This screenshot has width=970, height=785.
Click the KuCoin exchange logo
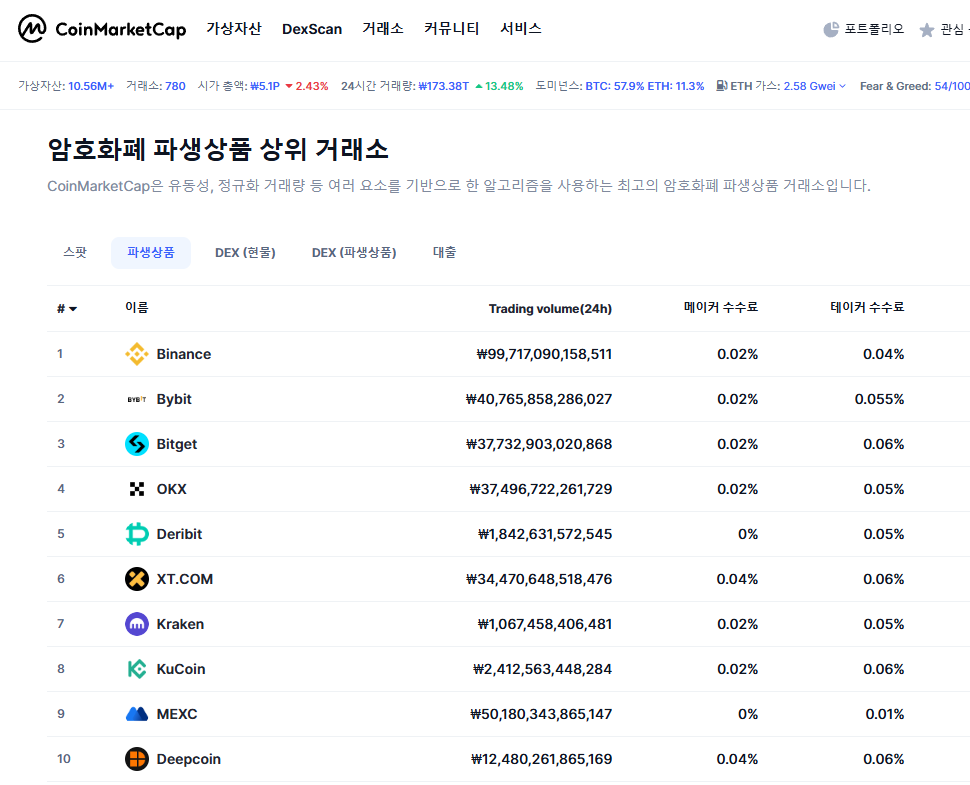137,669
